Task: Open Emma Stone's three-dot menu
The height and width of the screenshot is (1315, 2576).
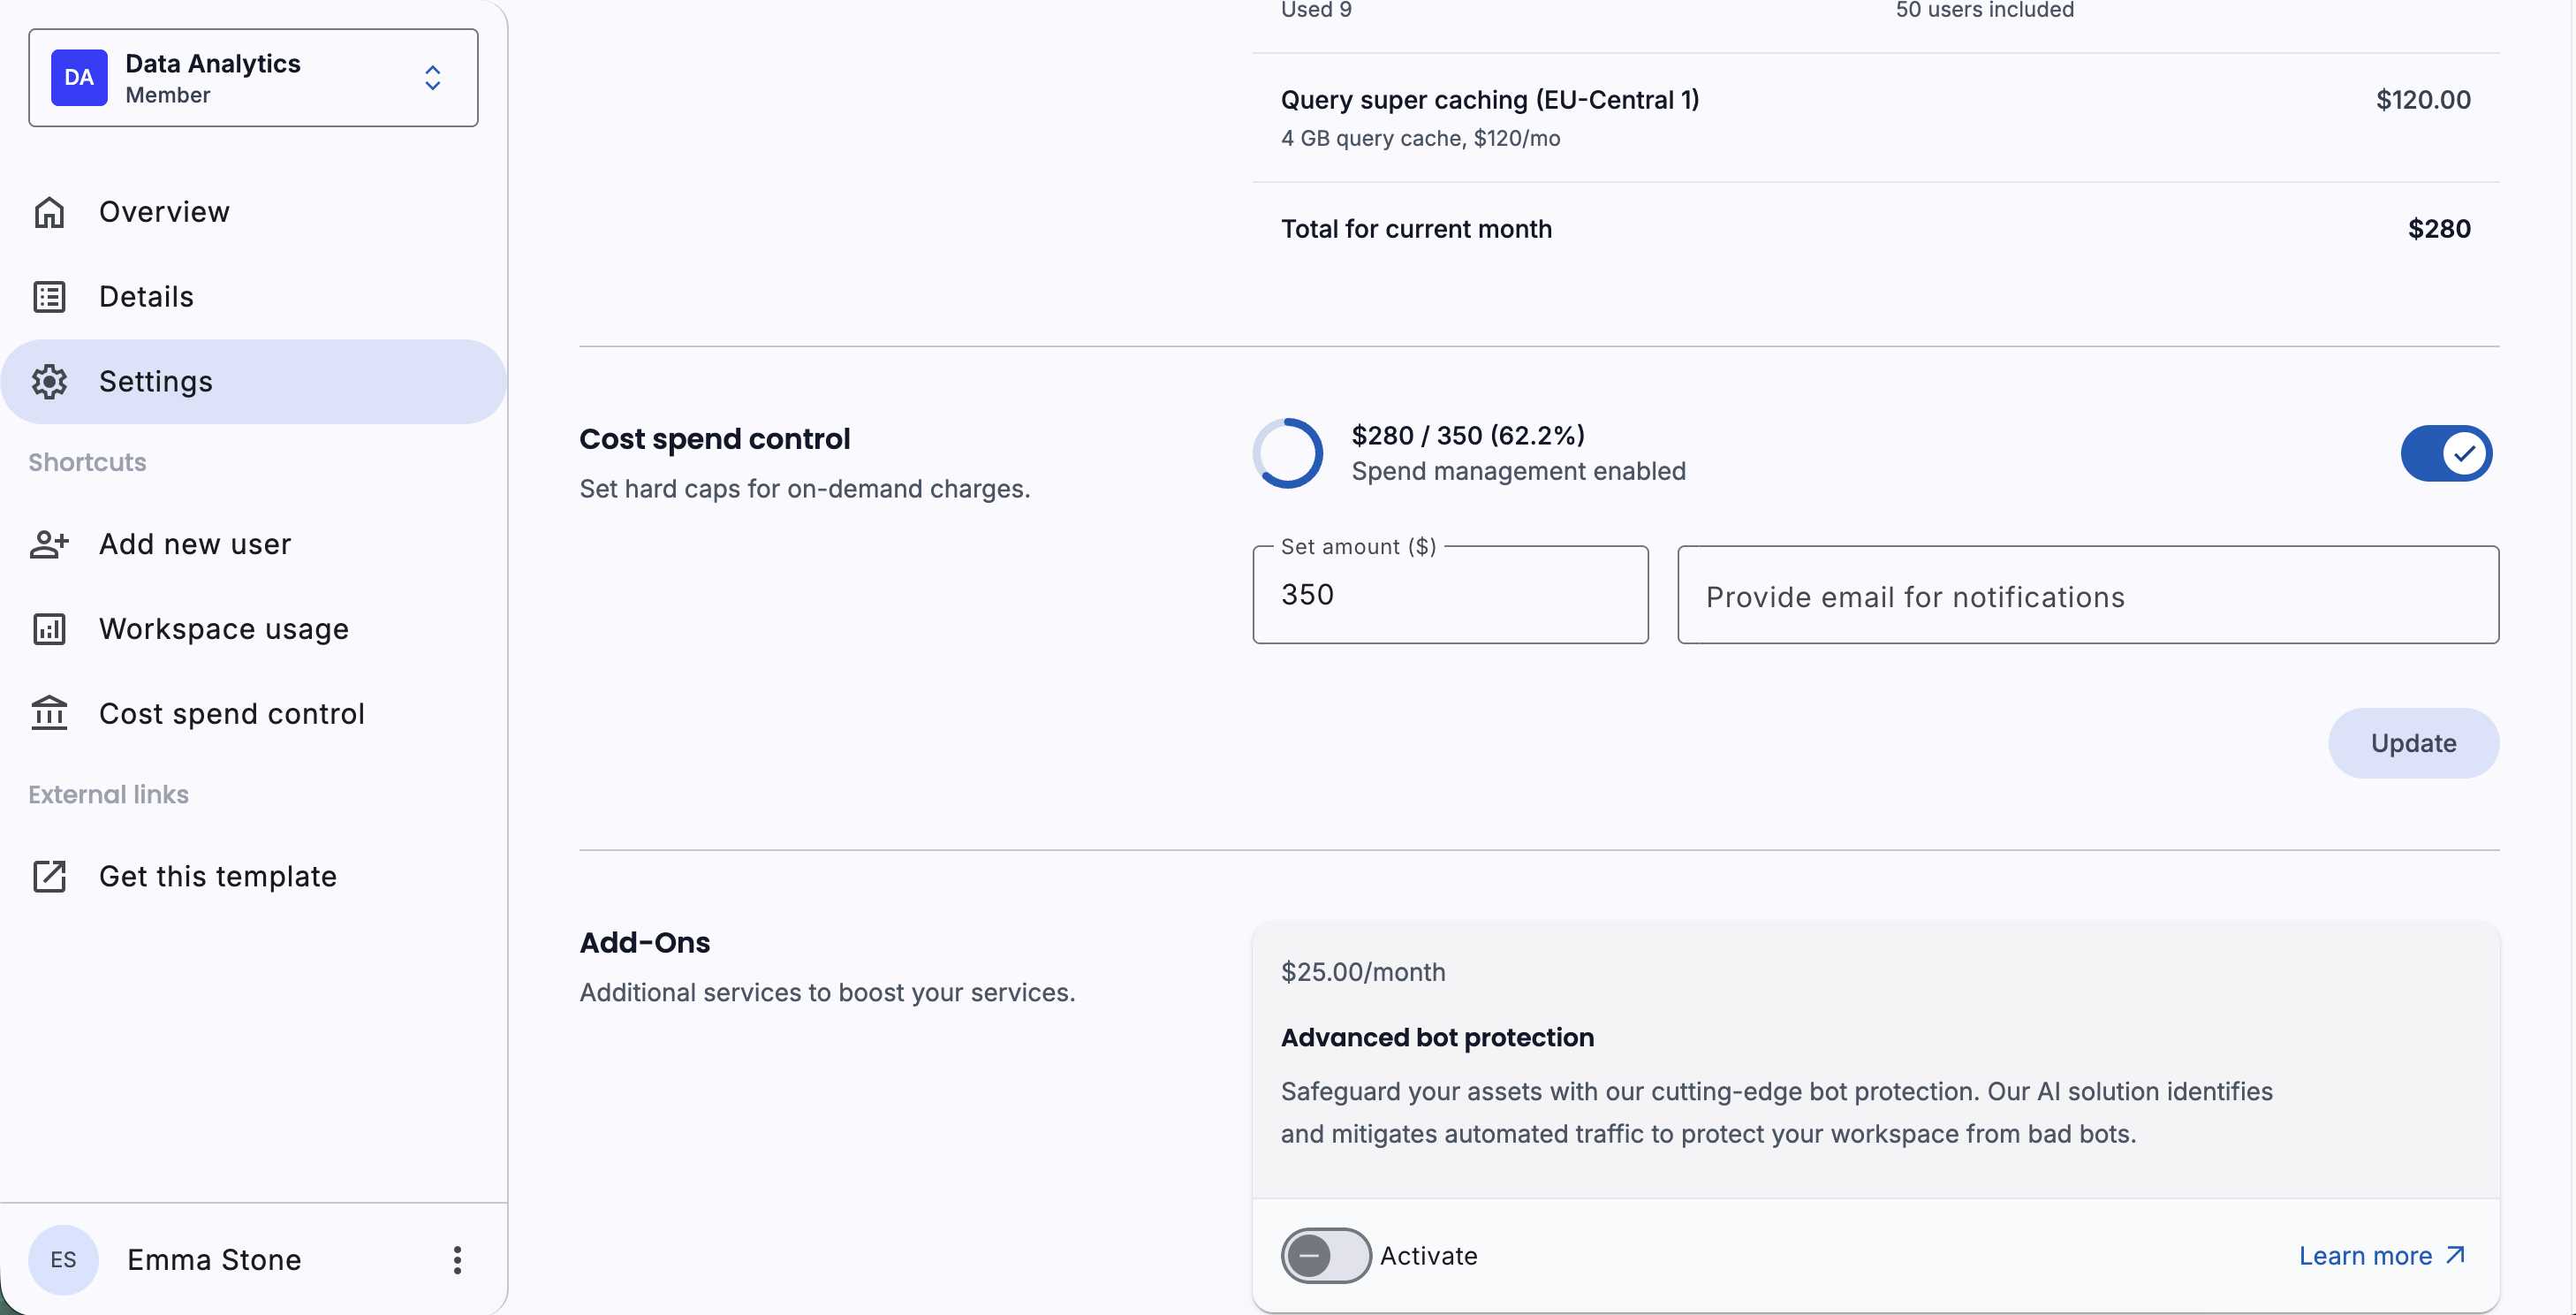Action: (x=457, y=1260)
